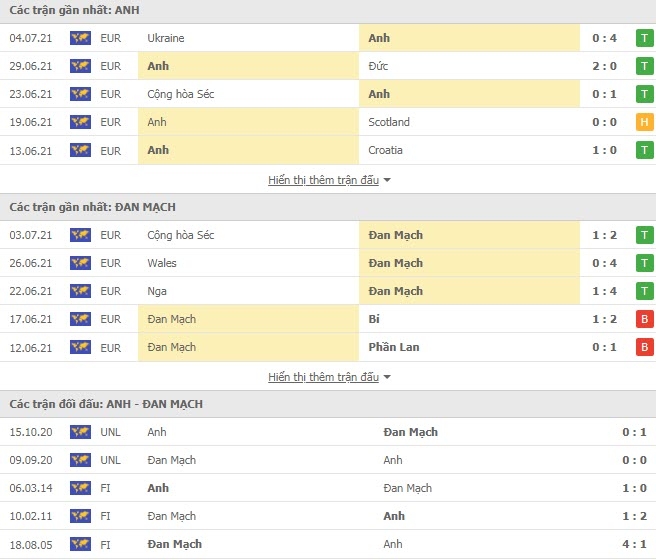Click the red B badge for Đan Mạch vs Bỉ

pos(644,319)
